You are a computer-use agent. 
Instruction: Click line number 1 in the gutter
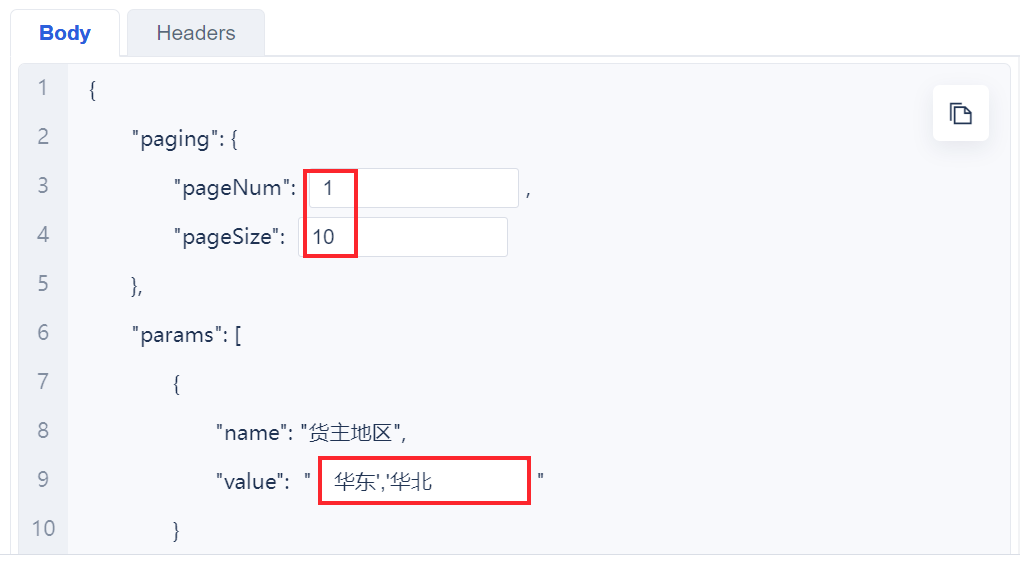(x=43, y=88)
